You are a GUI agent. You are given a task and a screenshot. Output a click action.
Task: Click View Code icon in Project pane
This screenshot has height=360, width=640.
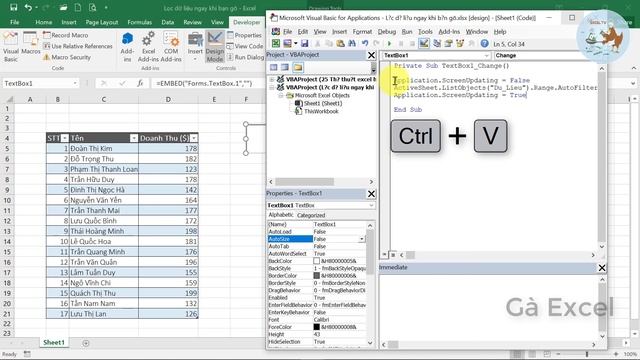tap(273, 67)
